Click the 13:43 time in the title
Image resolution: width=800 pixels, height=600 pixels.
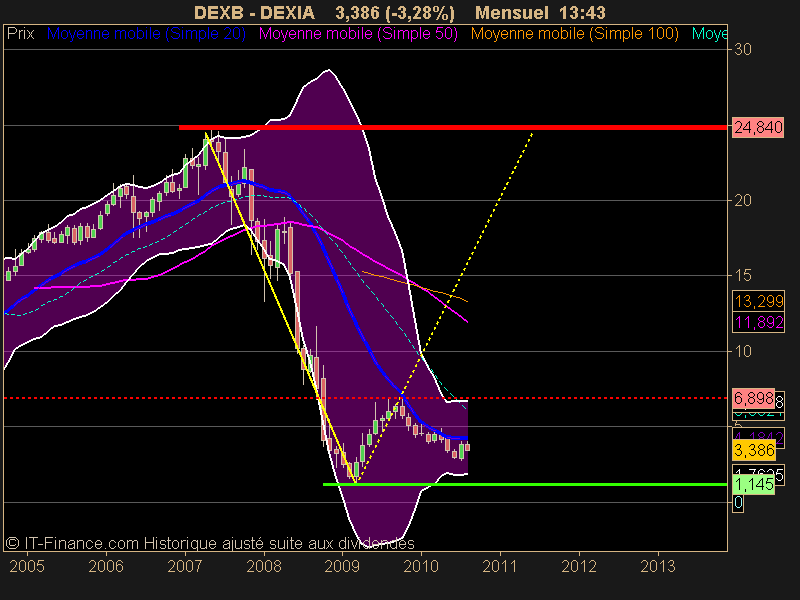582,12
